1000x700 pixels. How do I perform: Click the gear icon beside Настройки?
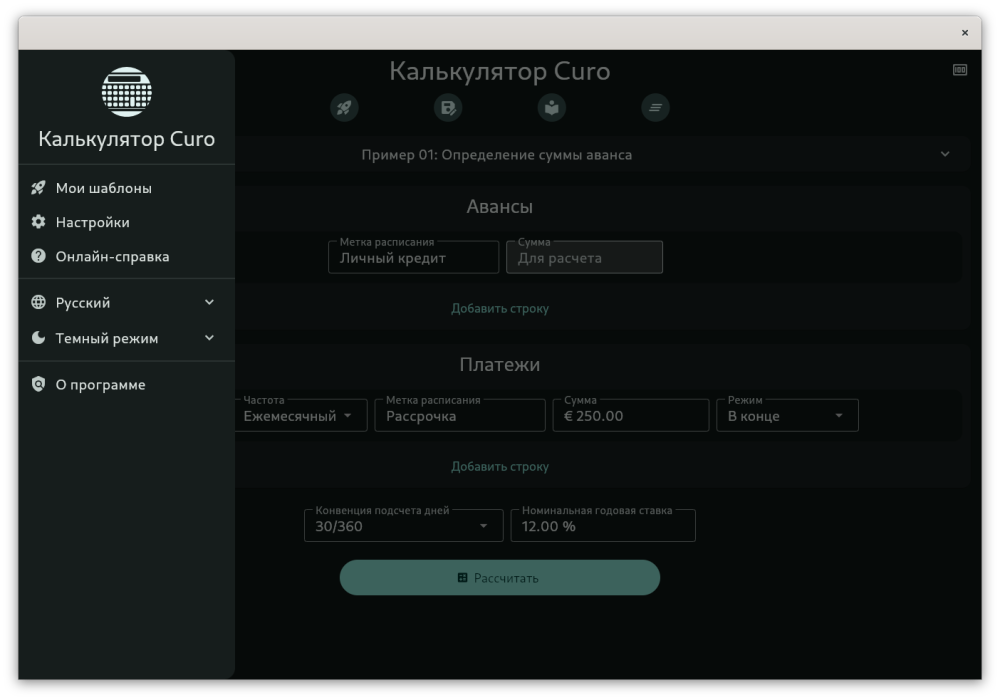(x=38, y=222)
